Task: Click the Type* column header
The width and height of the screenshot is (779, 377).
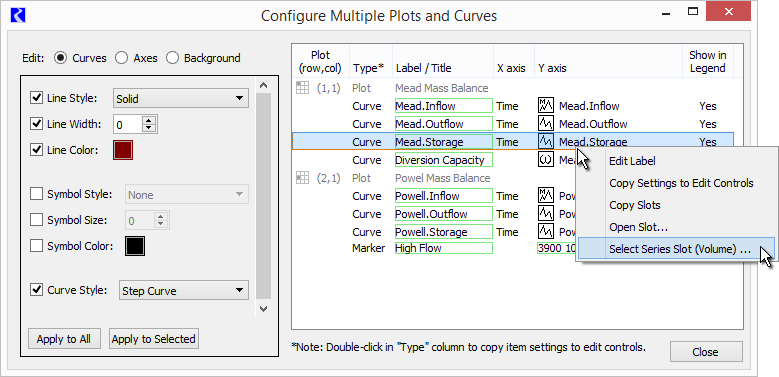Action: [x=369, y=68]
